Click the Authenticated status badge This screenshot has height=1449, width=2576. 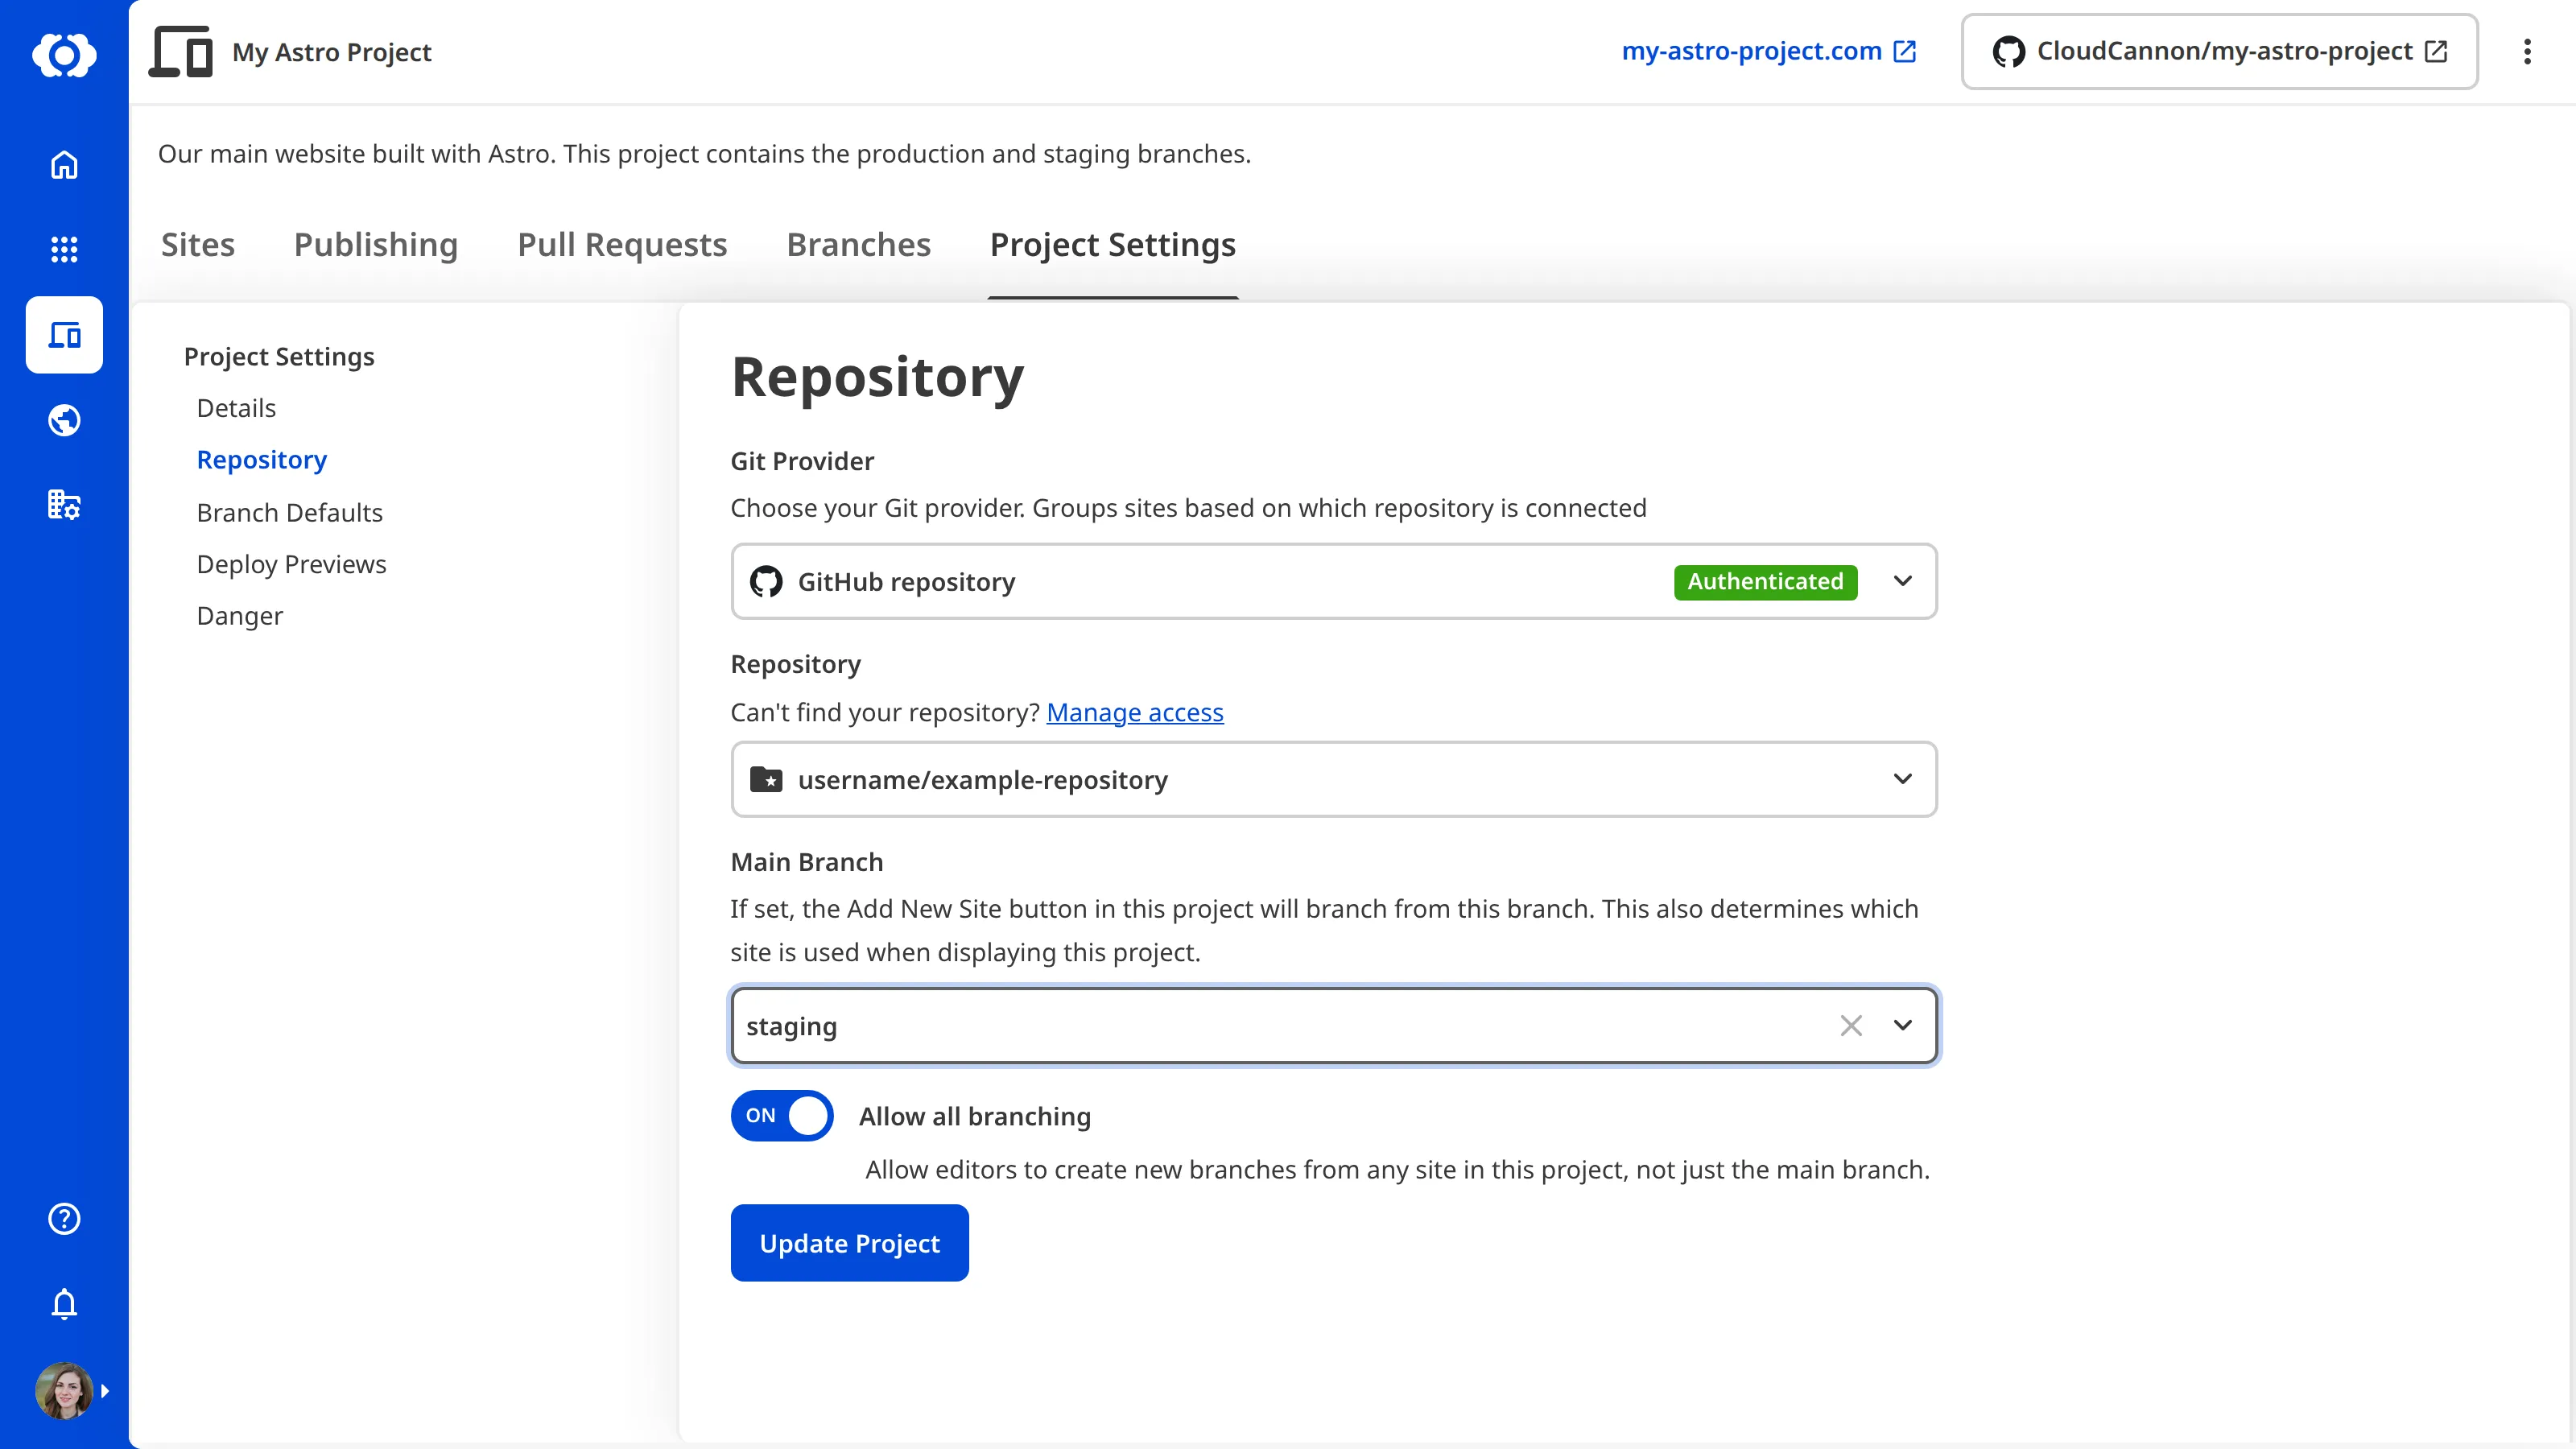[1765, 581]
